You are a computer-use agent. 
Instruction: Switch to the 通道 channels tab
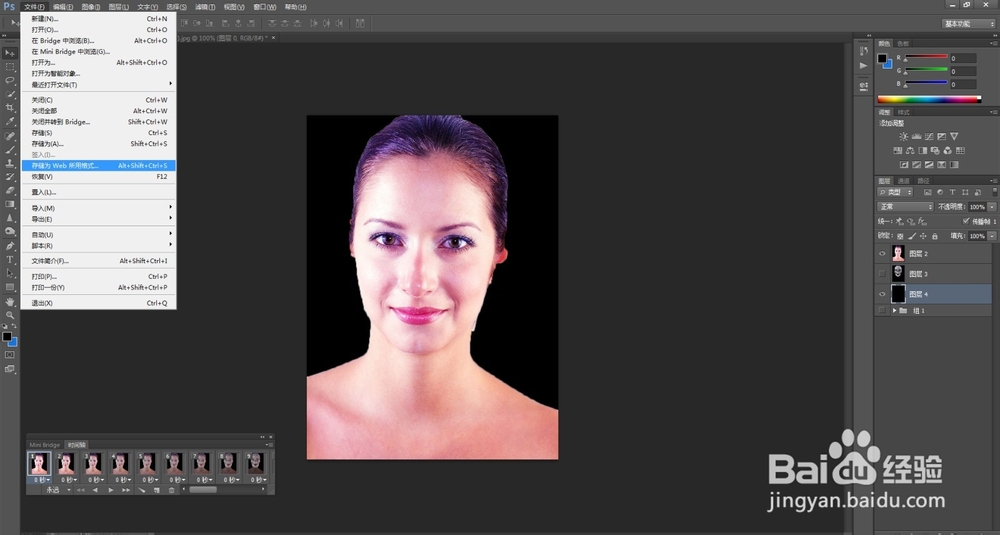(904, 181)
